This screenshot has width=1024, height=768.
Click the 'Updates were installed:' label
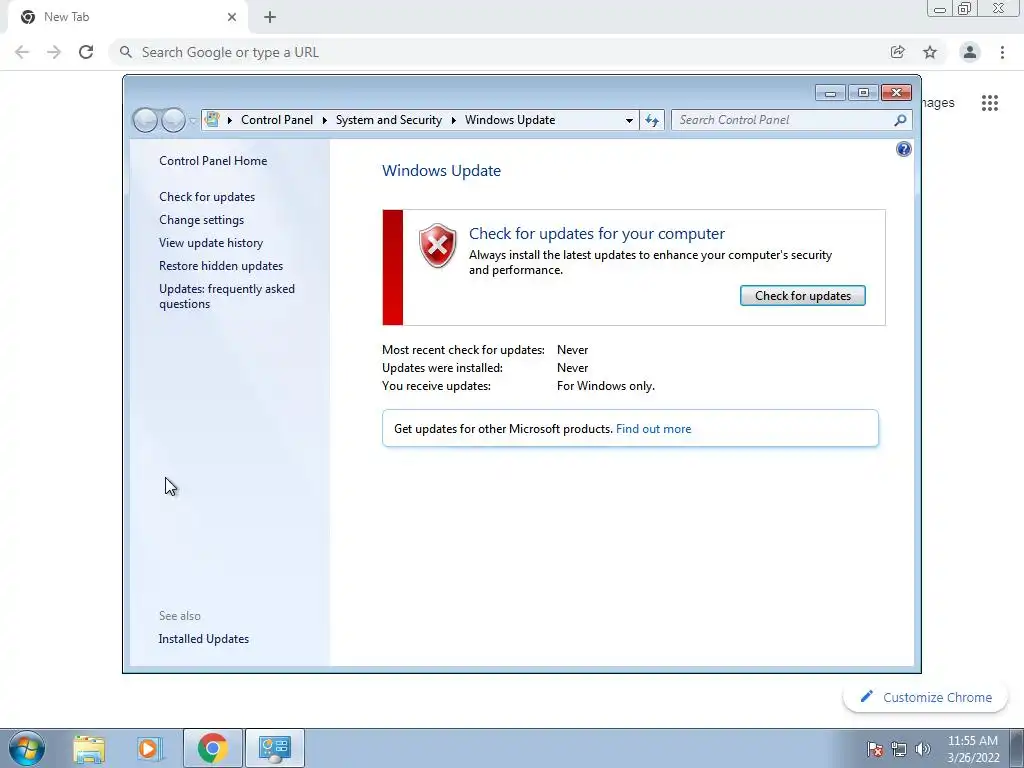[x=442, y=368]
